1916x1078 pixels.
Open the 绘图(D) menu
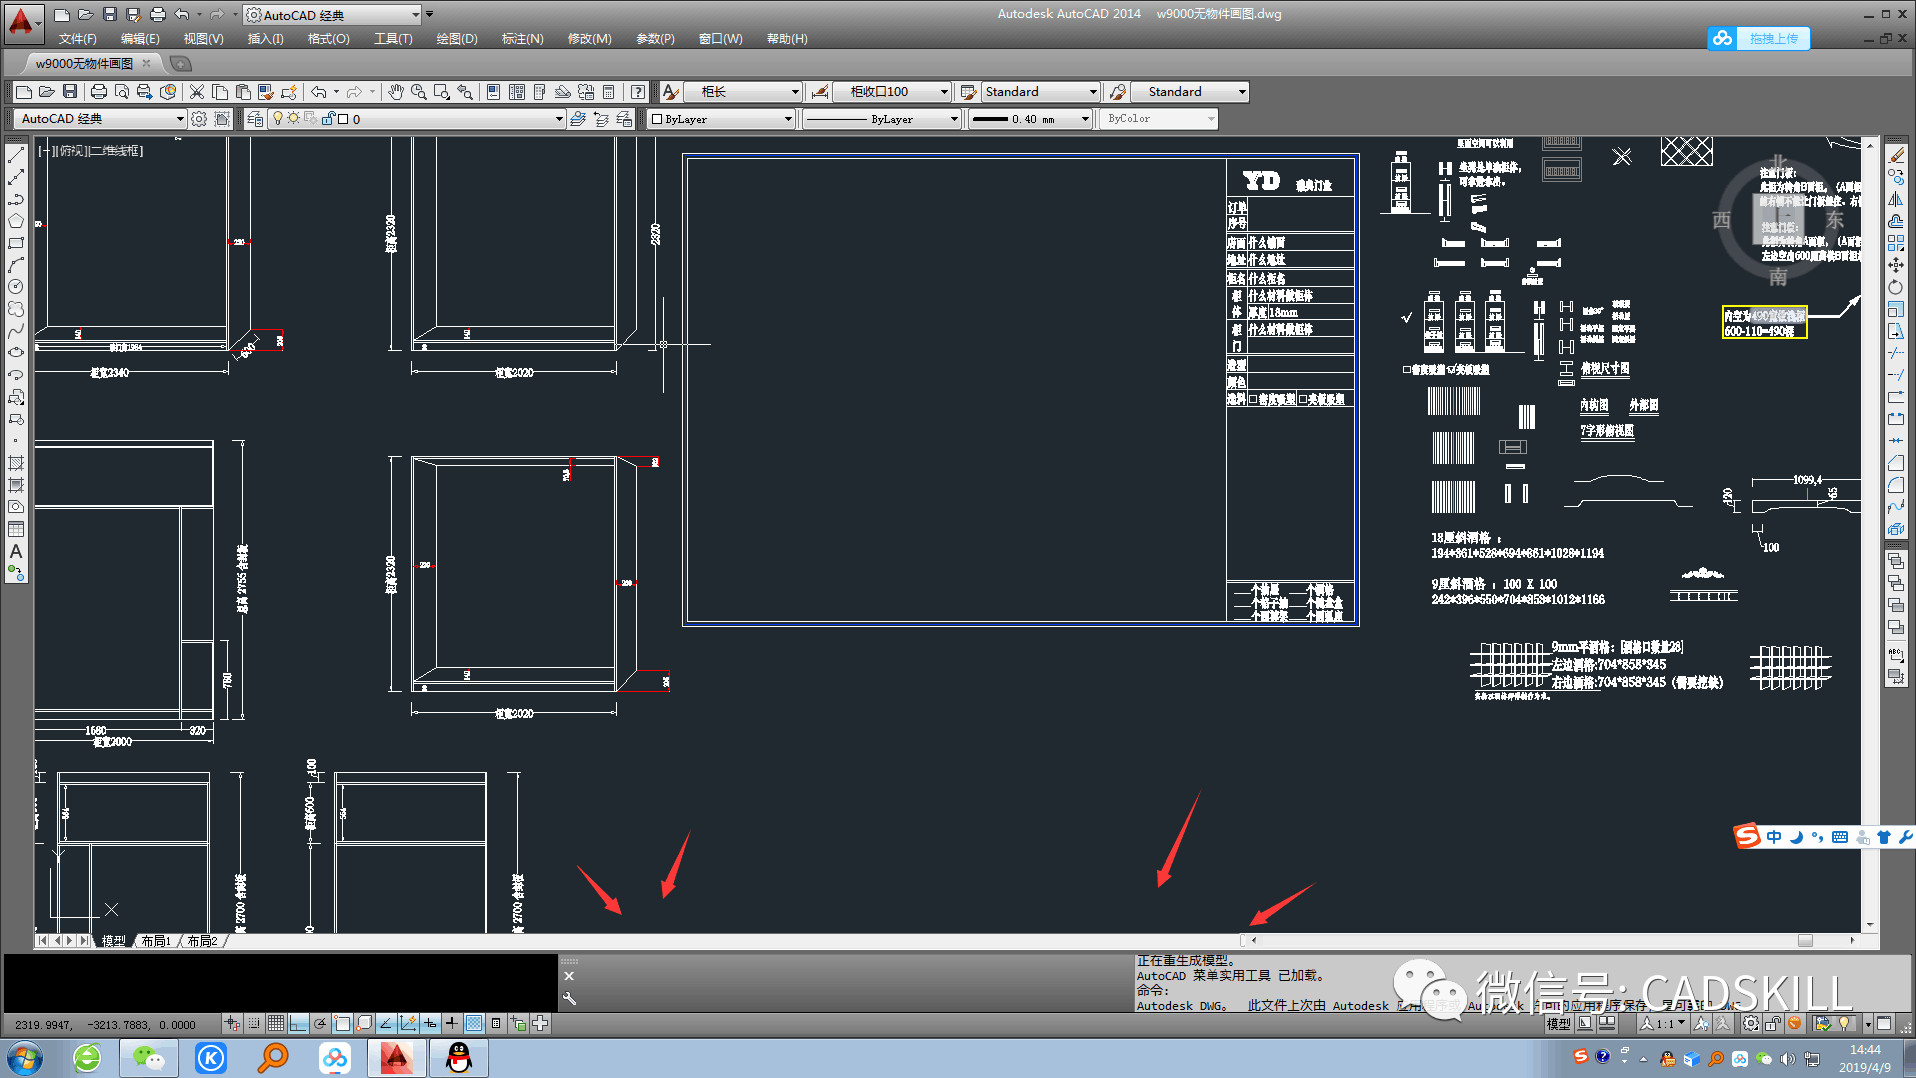pyautogui.click(x=456, y=39)
